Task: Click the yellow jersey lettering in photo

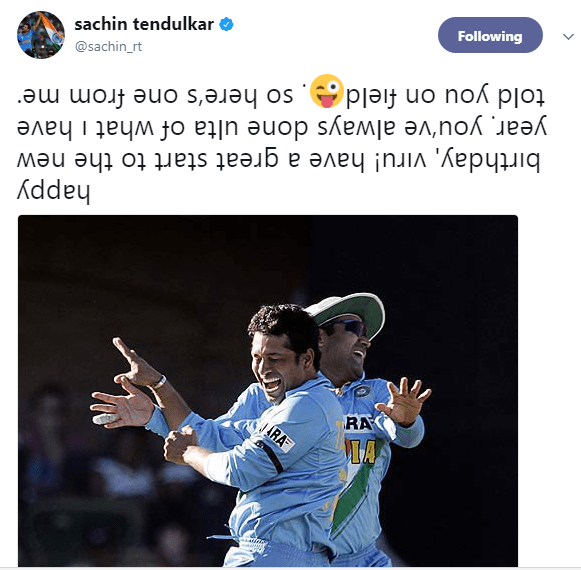Action: coord(361,452)
